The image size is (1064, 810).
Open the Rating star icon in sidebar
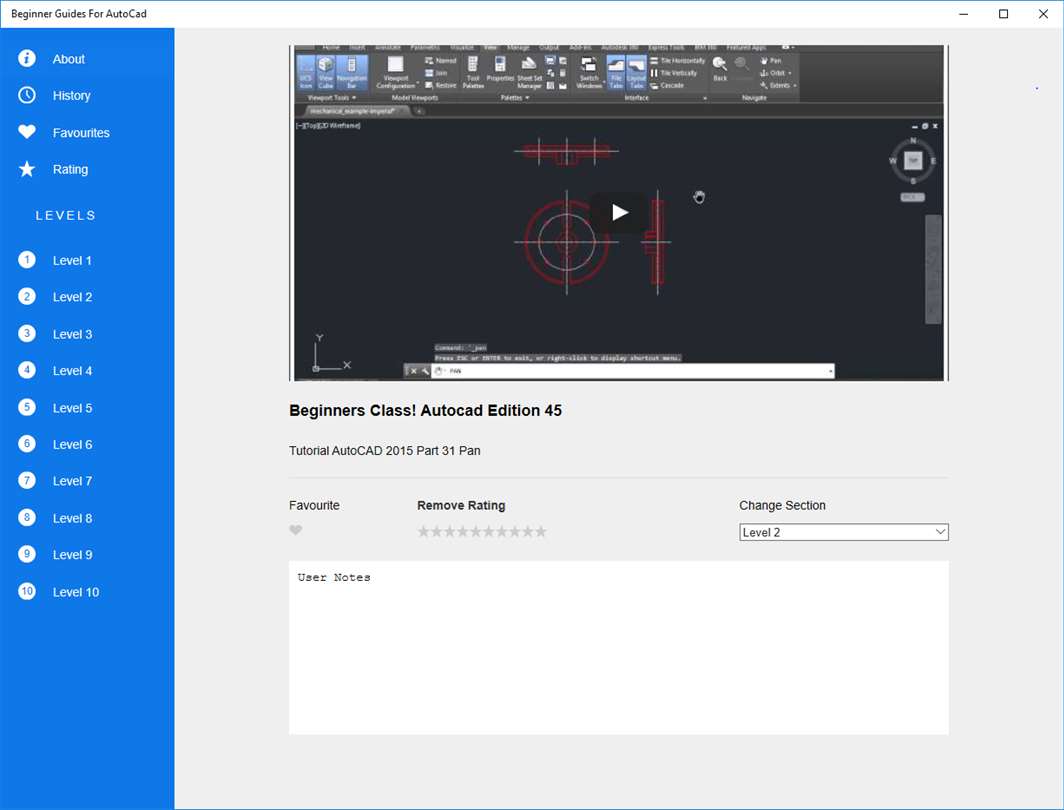pos(26,169)
